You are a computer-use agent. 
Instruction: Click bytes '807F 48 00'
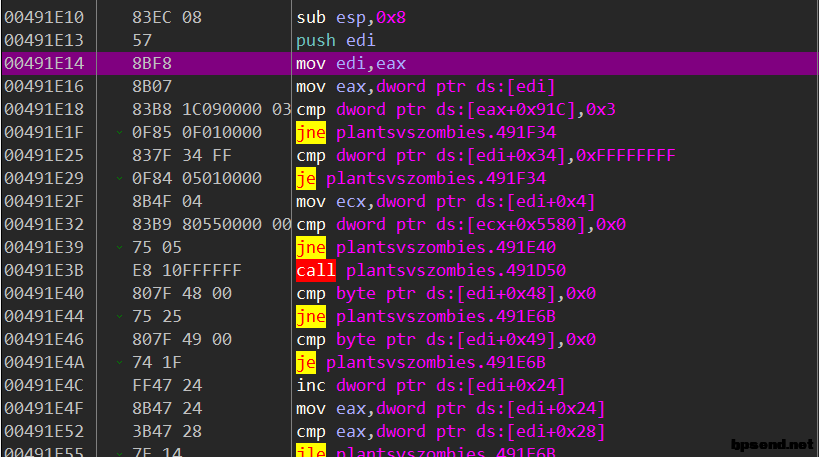click(182, 293)
